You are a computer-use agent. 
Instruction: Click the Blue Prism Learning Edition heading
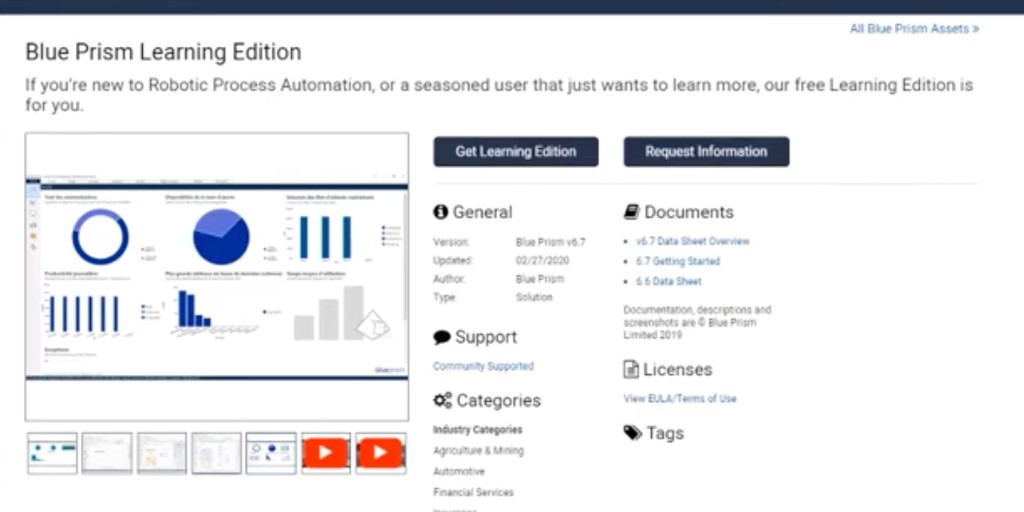(x=163, y=52)
